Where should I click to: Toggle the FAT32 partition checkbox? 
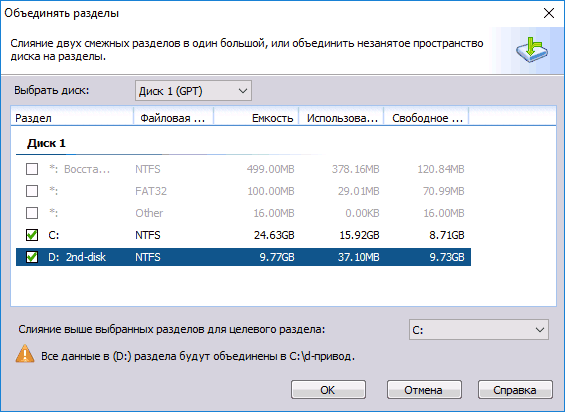pos(32,191)
